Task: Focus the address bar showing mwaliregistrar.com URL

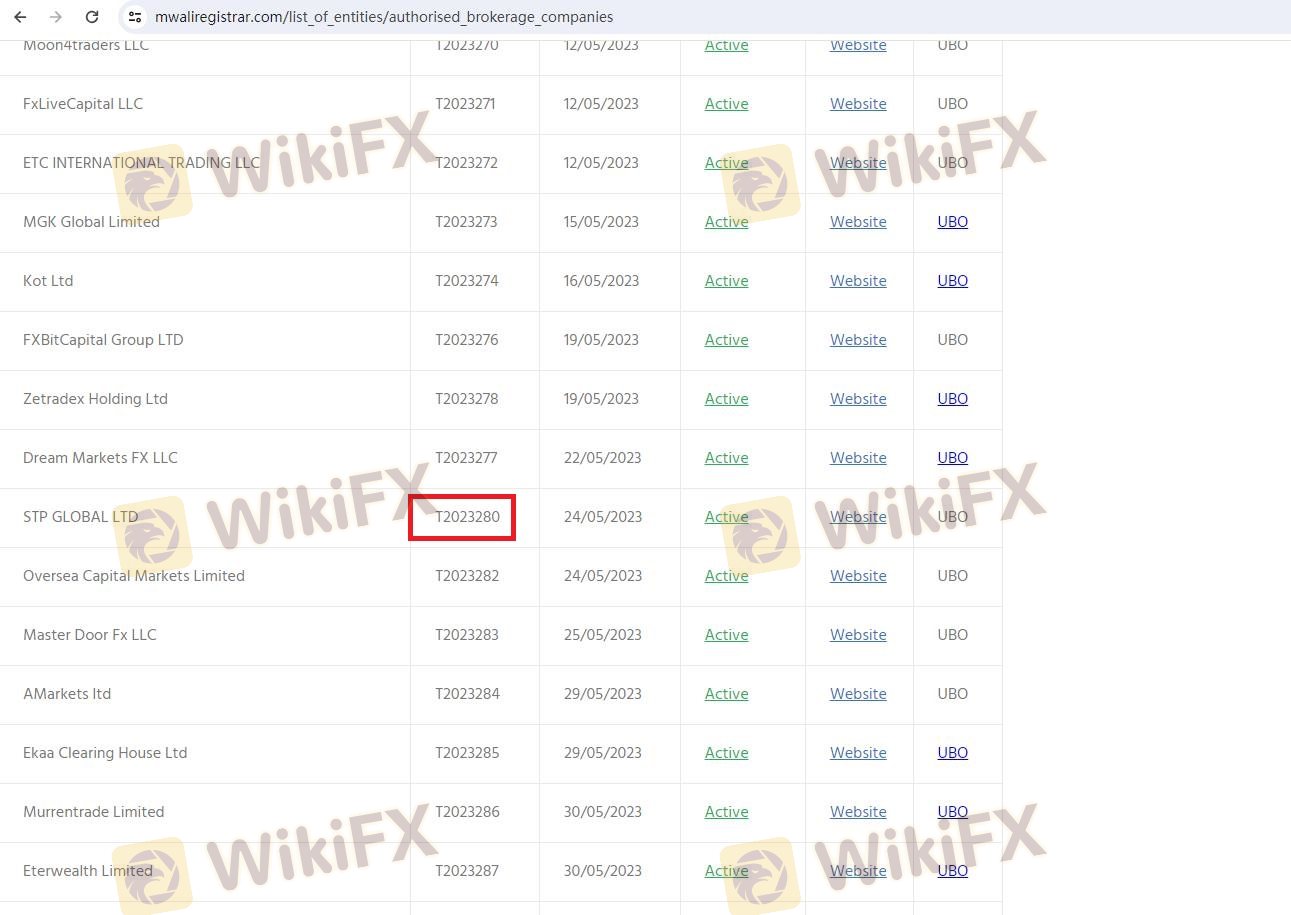Action: coord(384,17)
